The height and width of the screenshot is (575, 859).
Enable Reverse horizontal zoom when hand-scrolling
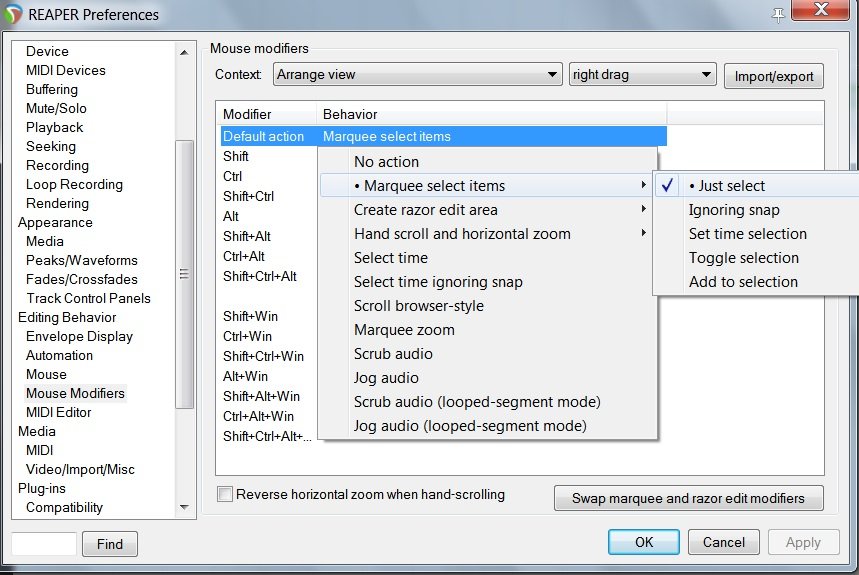[x=225, y=494]
